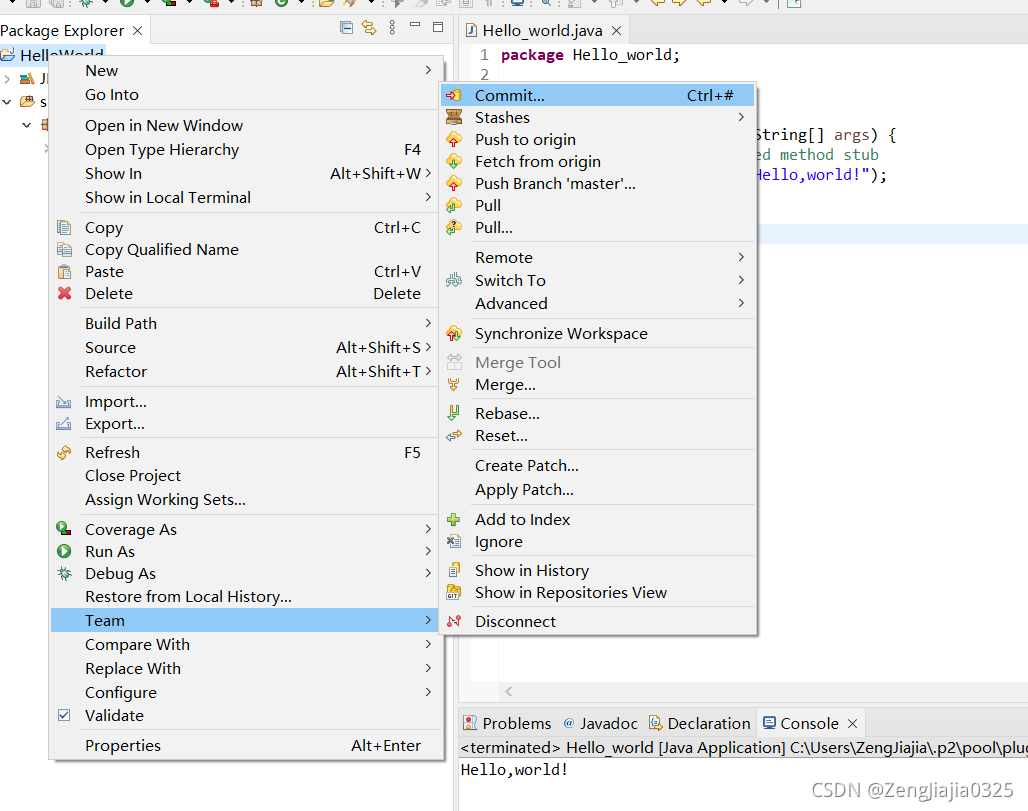
Task: Click the Synchronize Workspace icon
Action: point(454,334)
